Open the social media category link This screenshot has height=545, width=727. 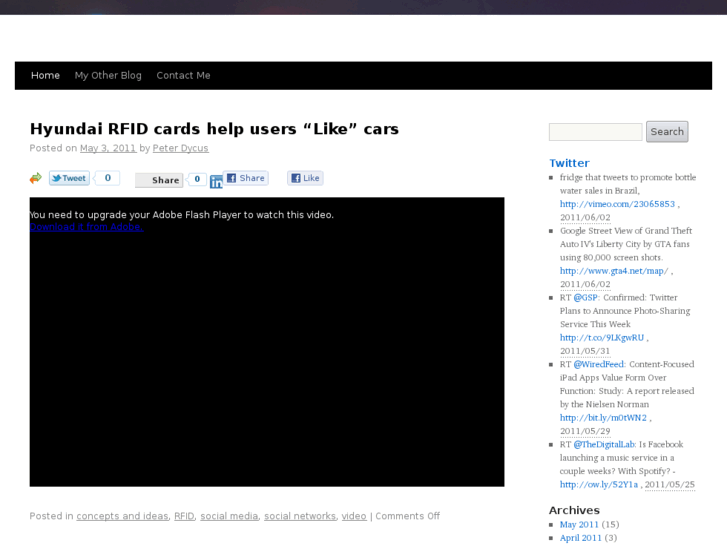click(229, 516)
